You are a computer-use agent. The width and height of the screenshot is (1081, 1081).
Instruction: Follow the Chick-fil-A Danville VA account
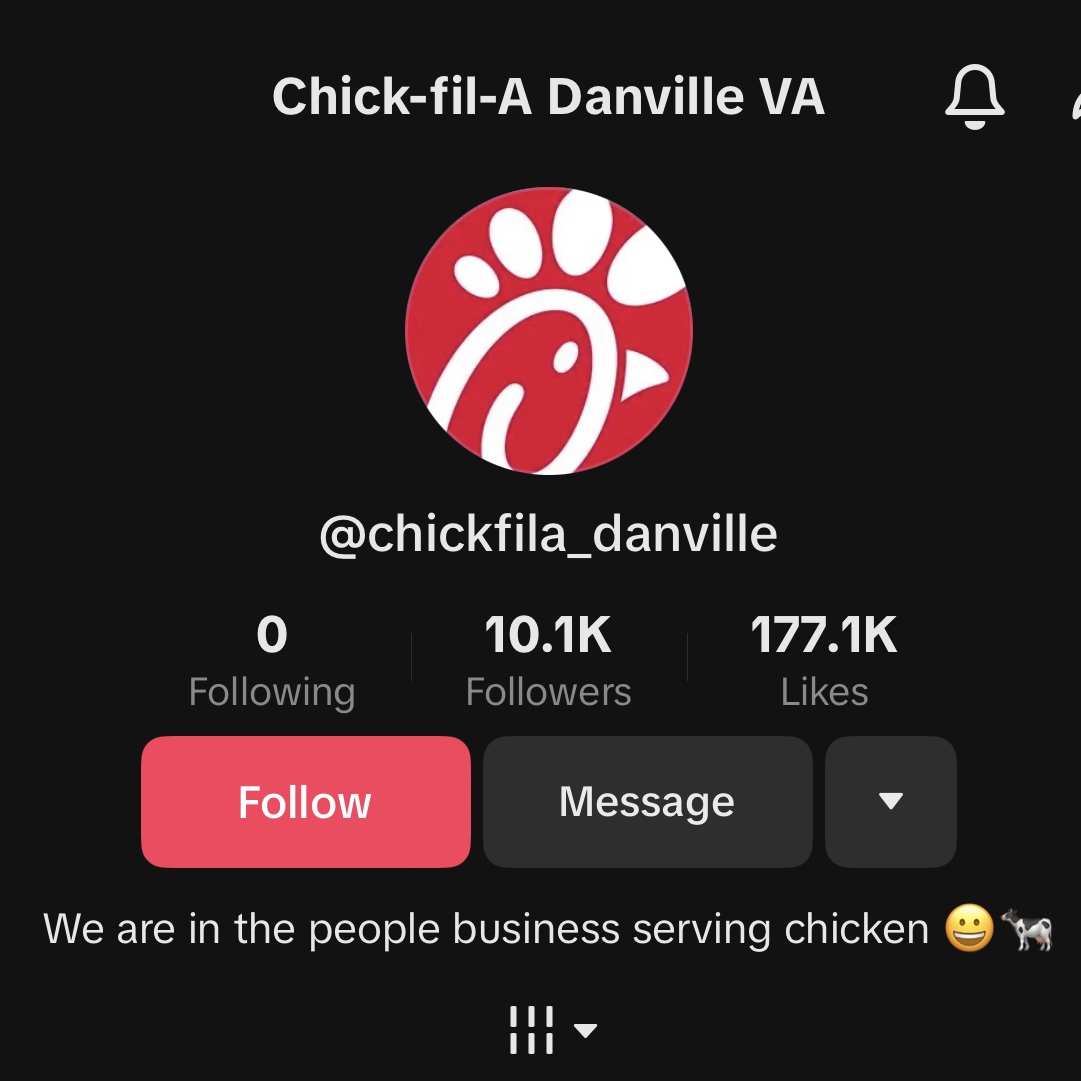pyautogui.click(x=305, y=801)
